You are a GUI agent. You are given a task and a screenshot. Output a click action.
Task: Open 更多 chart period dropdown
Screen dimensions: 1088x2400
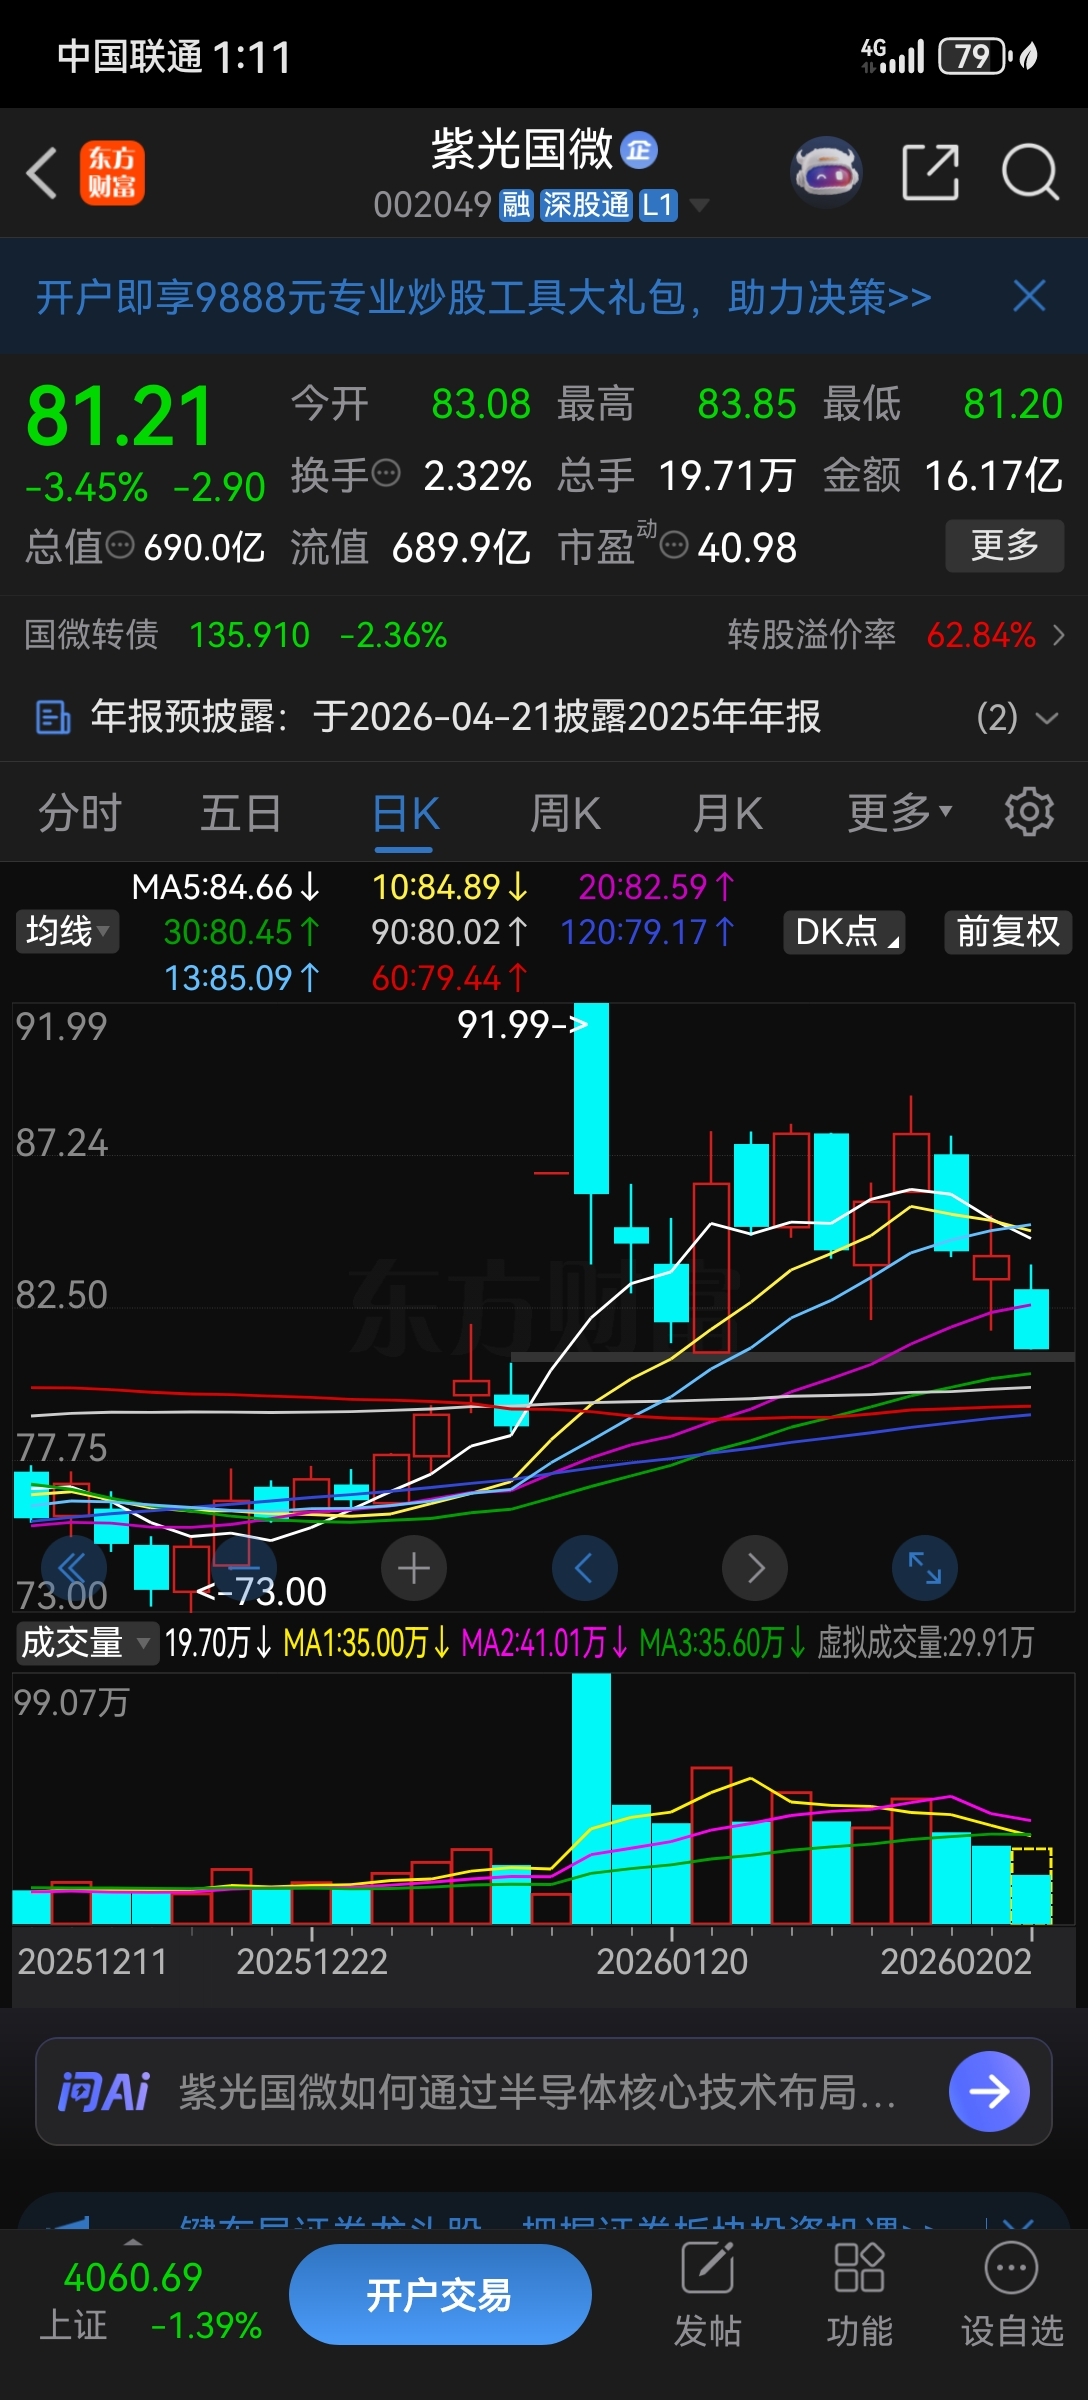[900, 813]
